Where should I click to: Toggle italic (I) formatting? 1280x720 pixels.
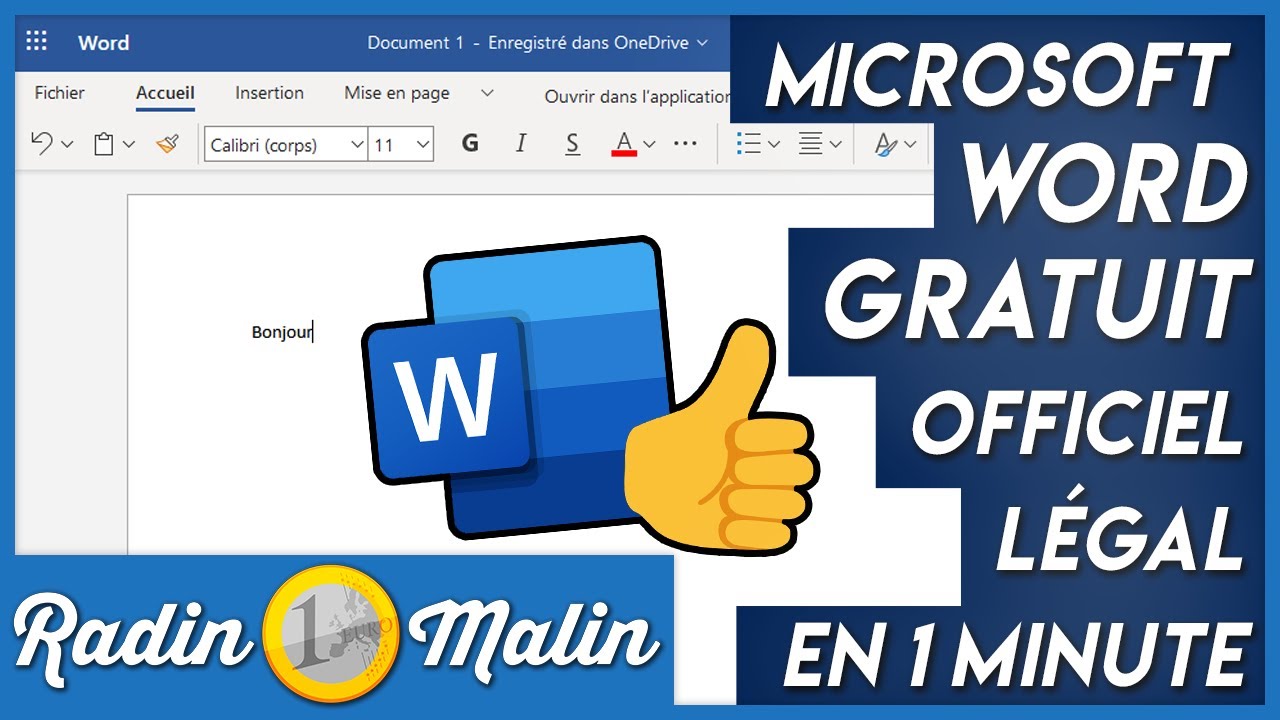click(520, 144)
